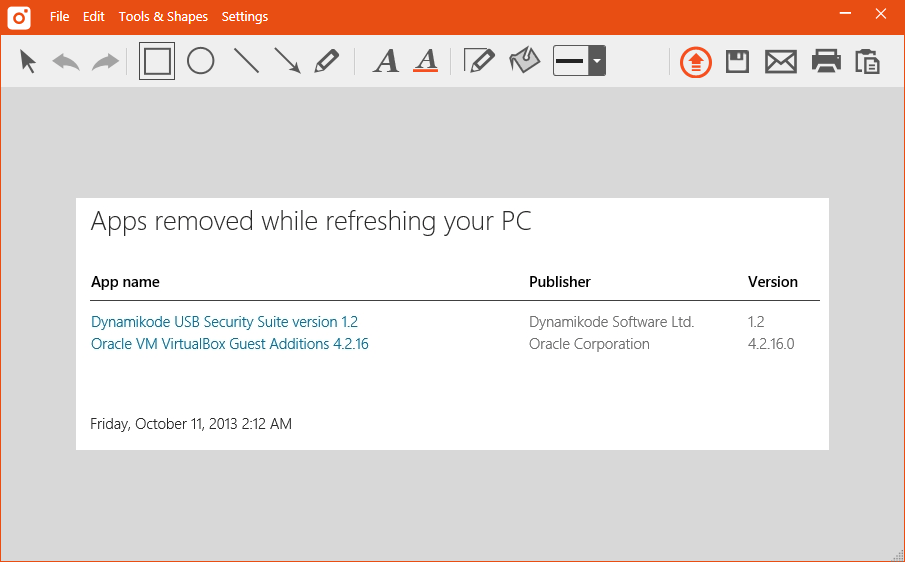This screenshot has width=905, height=562.
Task: Click Dynamikode Software Ltd. publisher text
Action: coord(611,321)
